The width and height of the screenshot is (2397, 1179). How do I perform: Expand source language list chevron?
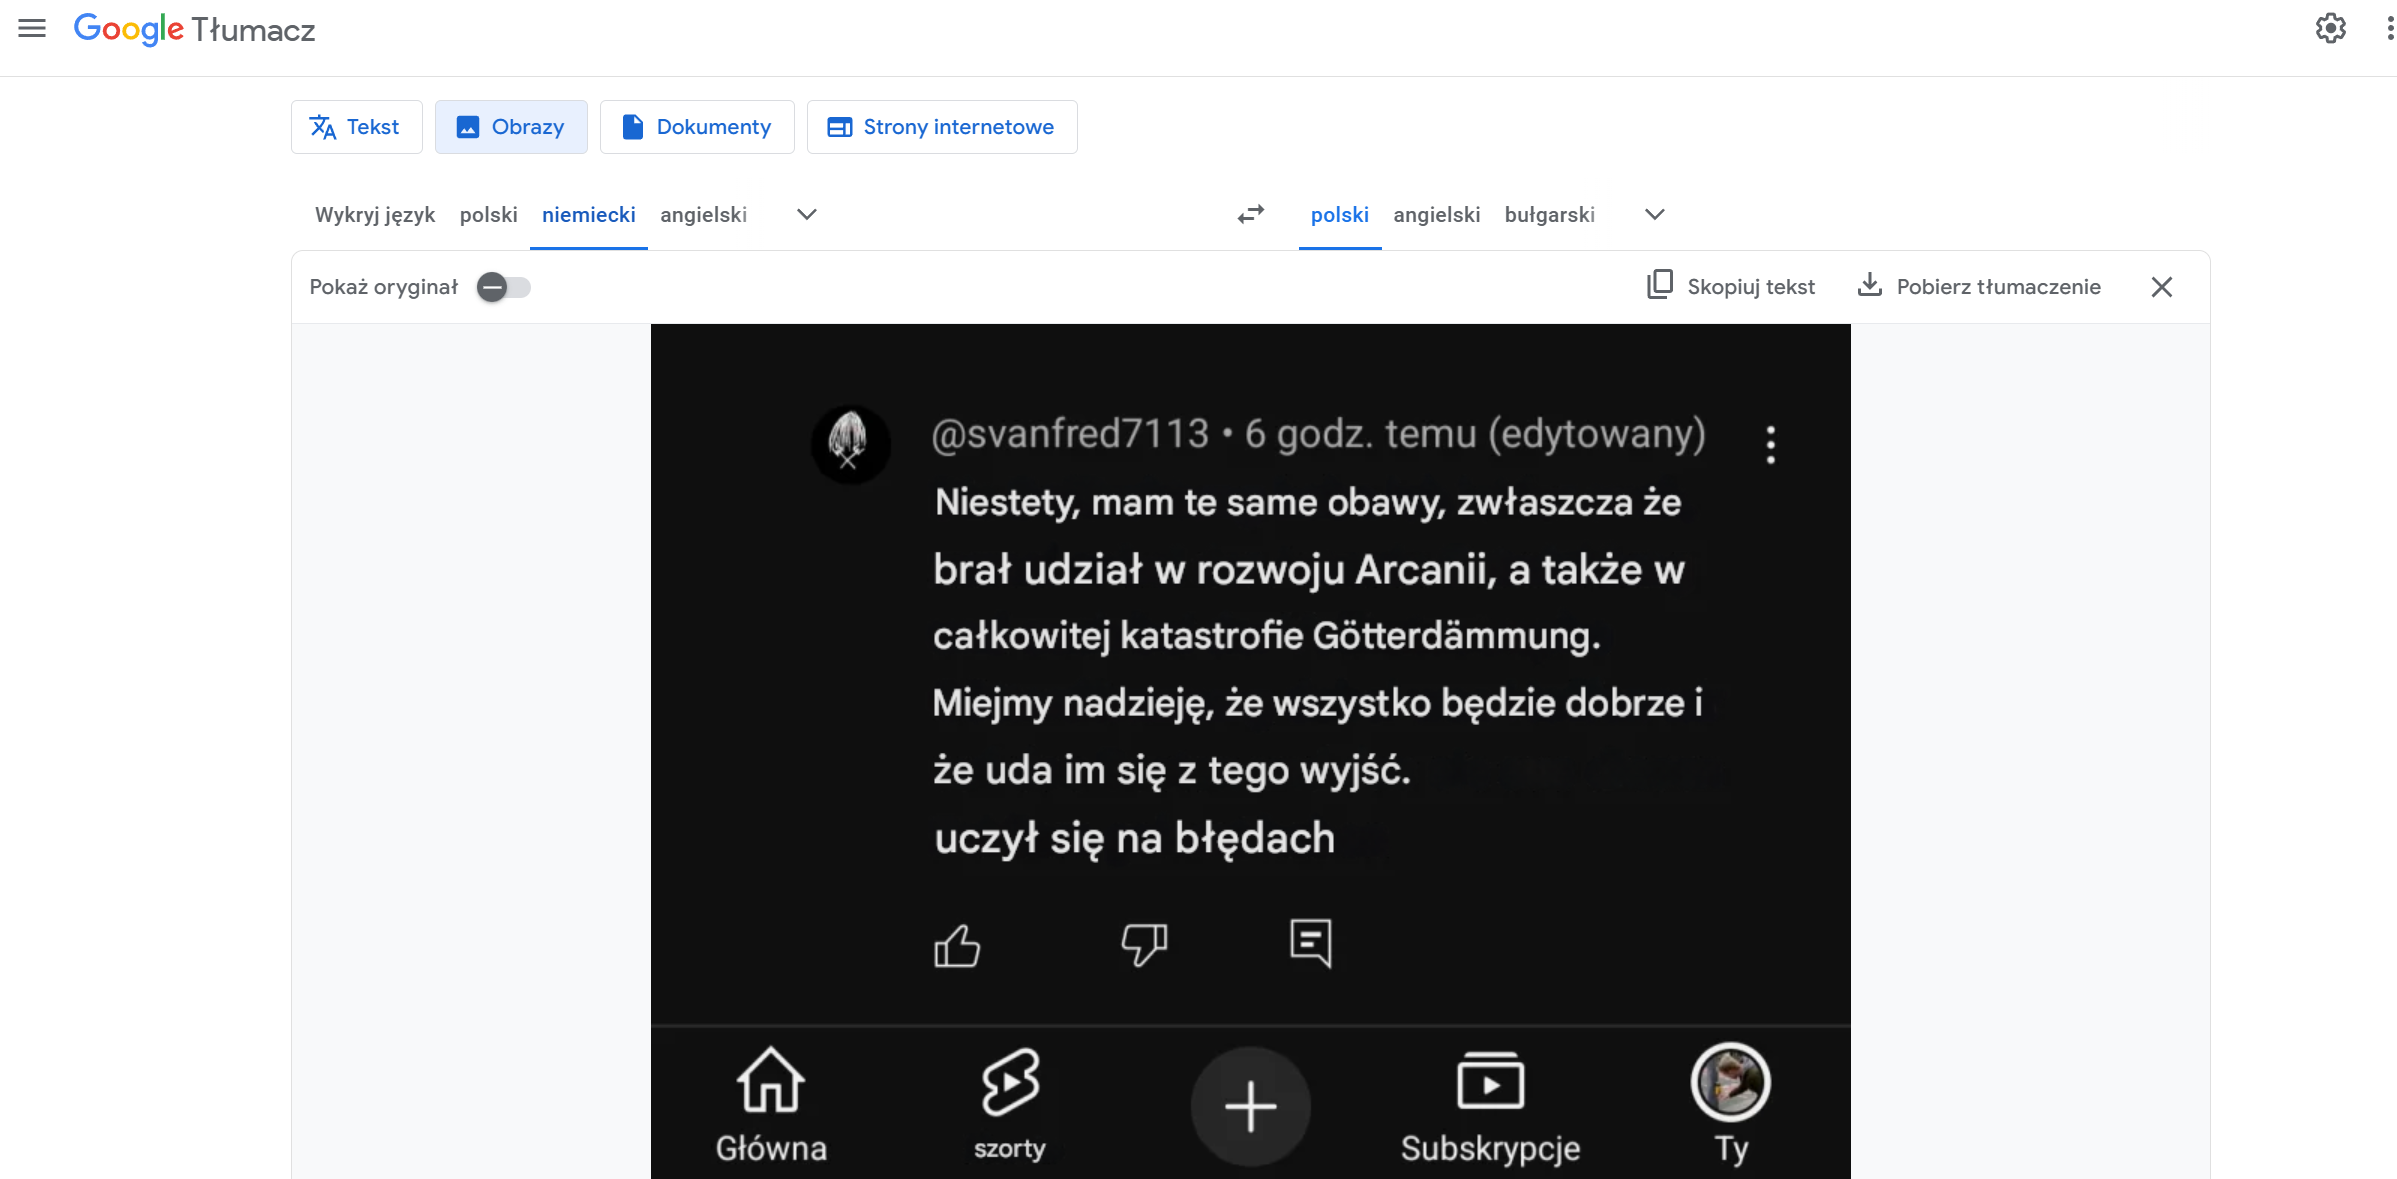coord(806,214)
